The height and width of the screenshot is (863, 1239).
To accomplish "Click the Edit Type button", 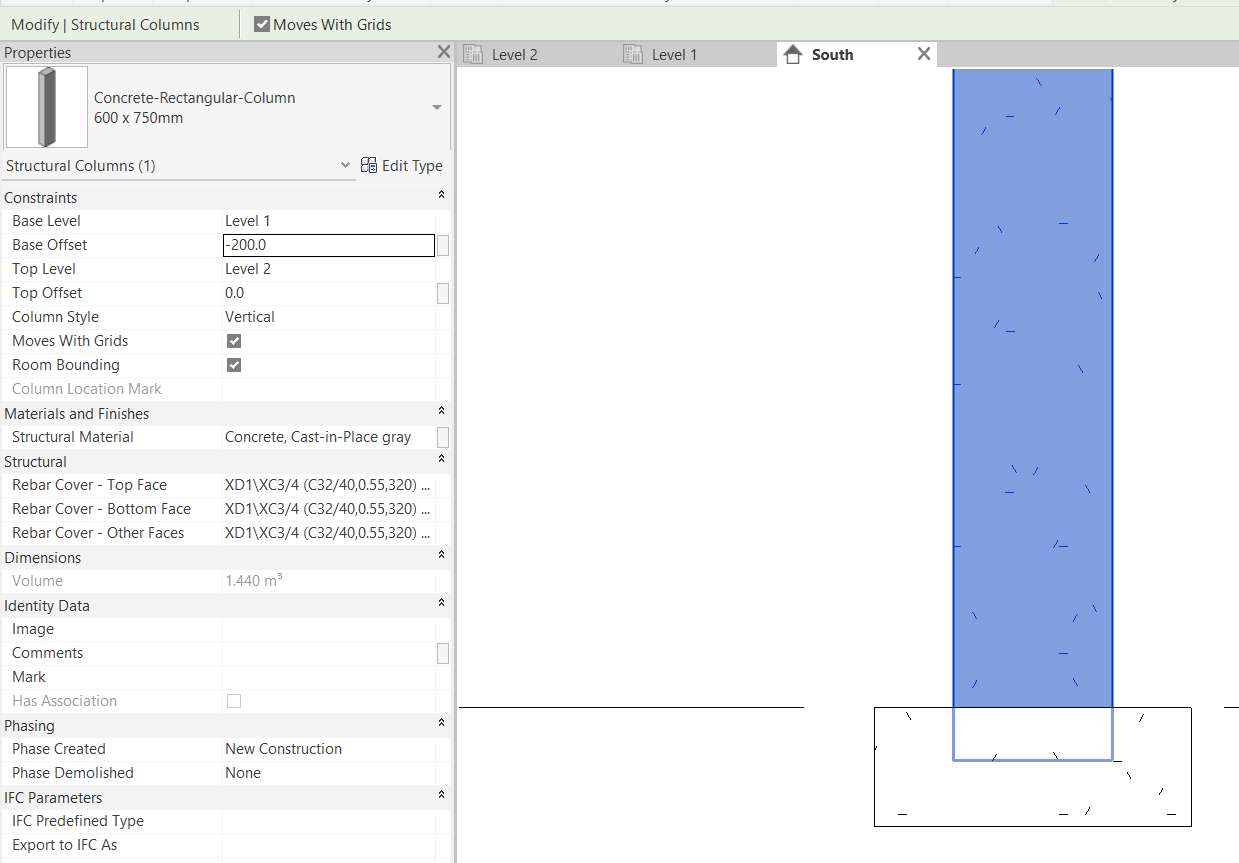I will pos(411,165).
